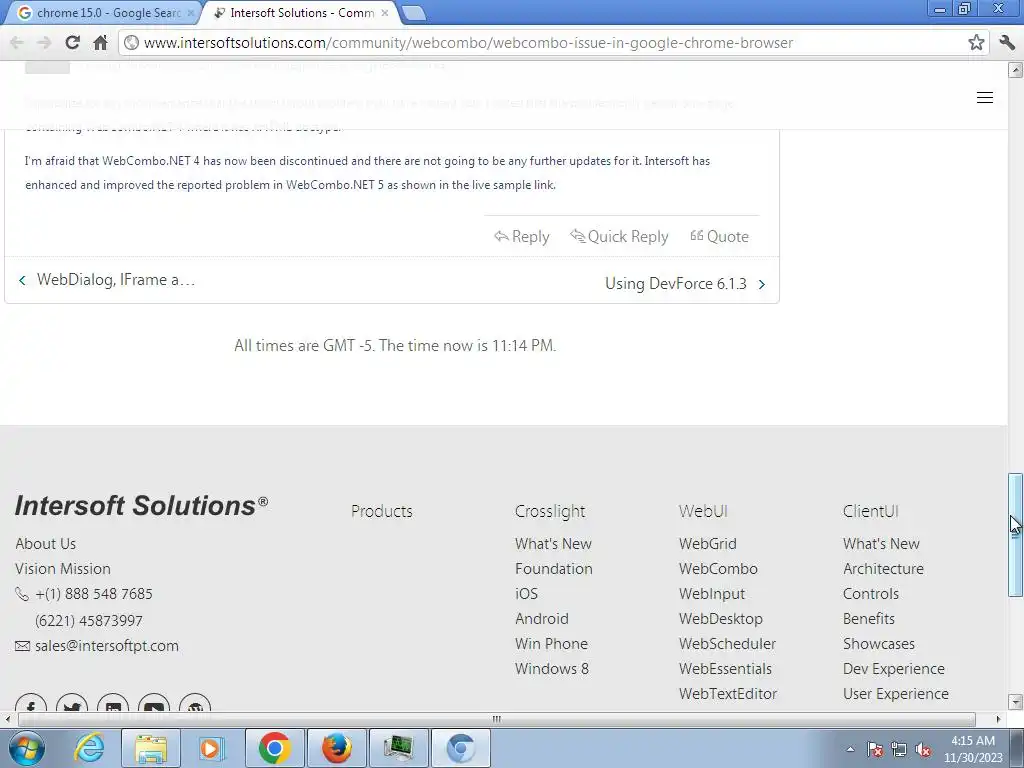The width and height of the screenshot is (1024, 768).
Task: Open the WebCombo footer link
Action: 718,569
